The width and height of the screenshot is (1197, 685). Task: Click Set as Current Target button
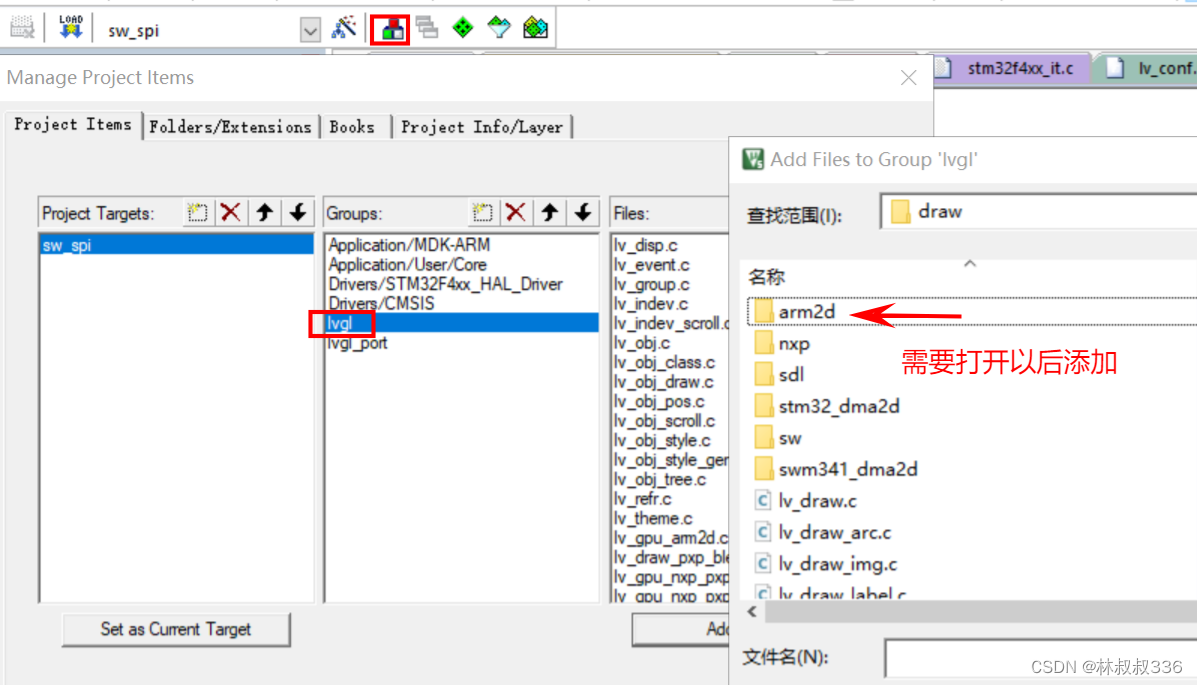(176, 629)
